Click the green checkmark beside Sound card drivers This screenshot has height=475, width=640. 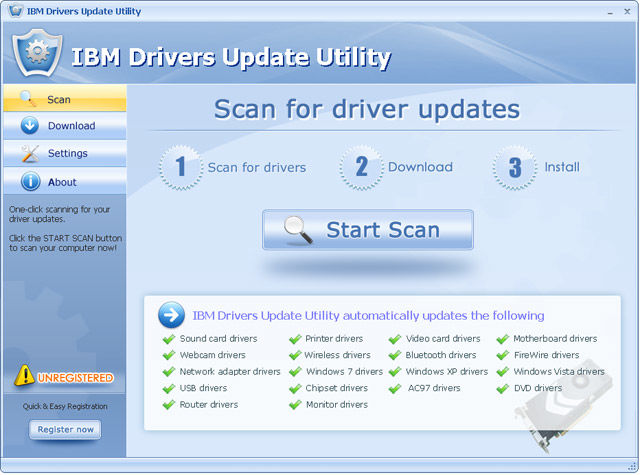coord(168,339)
